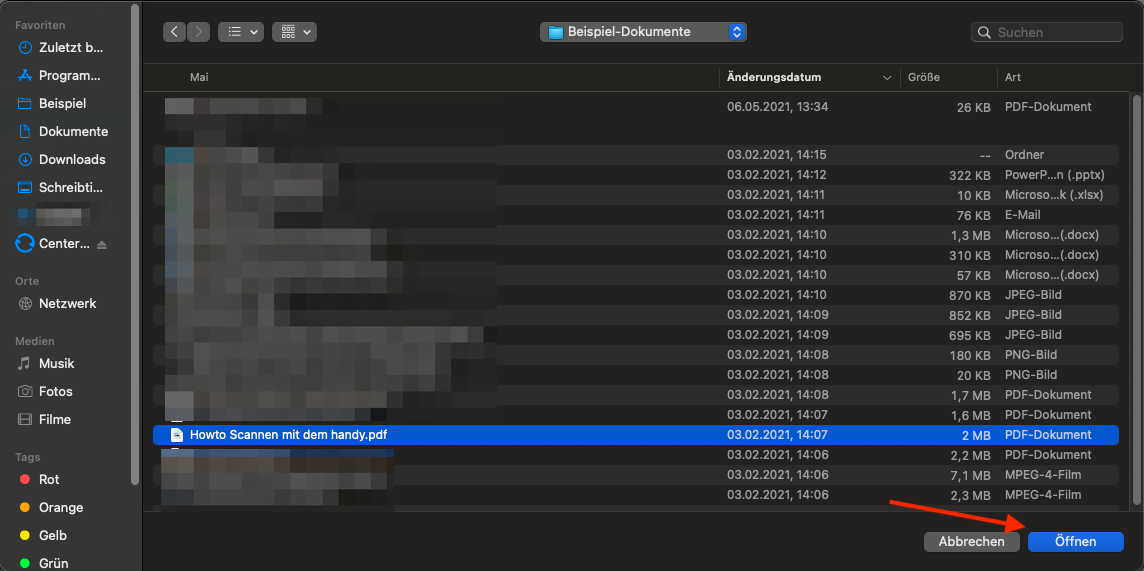1144x571 pixels.
Task: Select the row dated 06.05.2021, 13:34
Action: click(x=635, y=106)
